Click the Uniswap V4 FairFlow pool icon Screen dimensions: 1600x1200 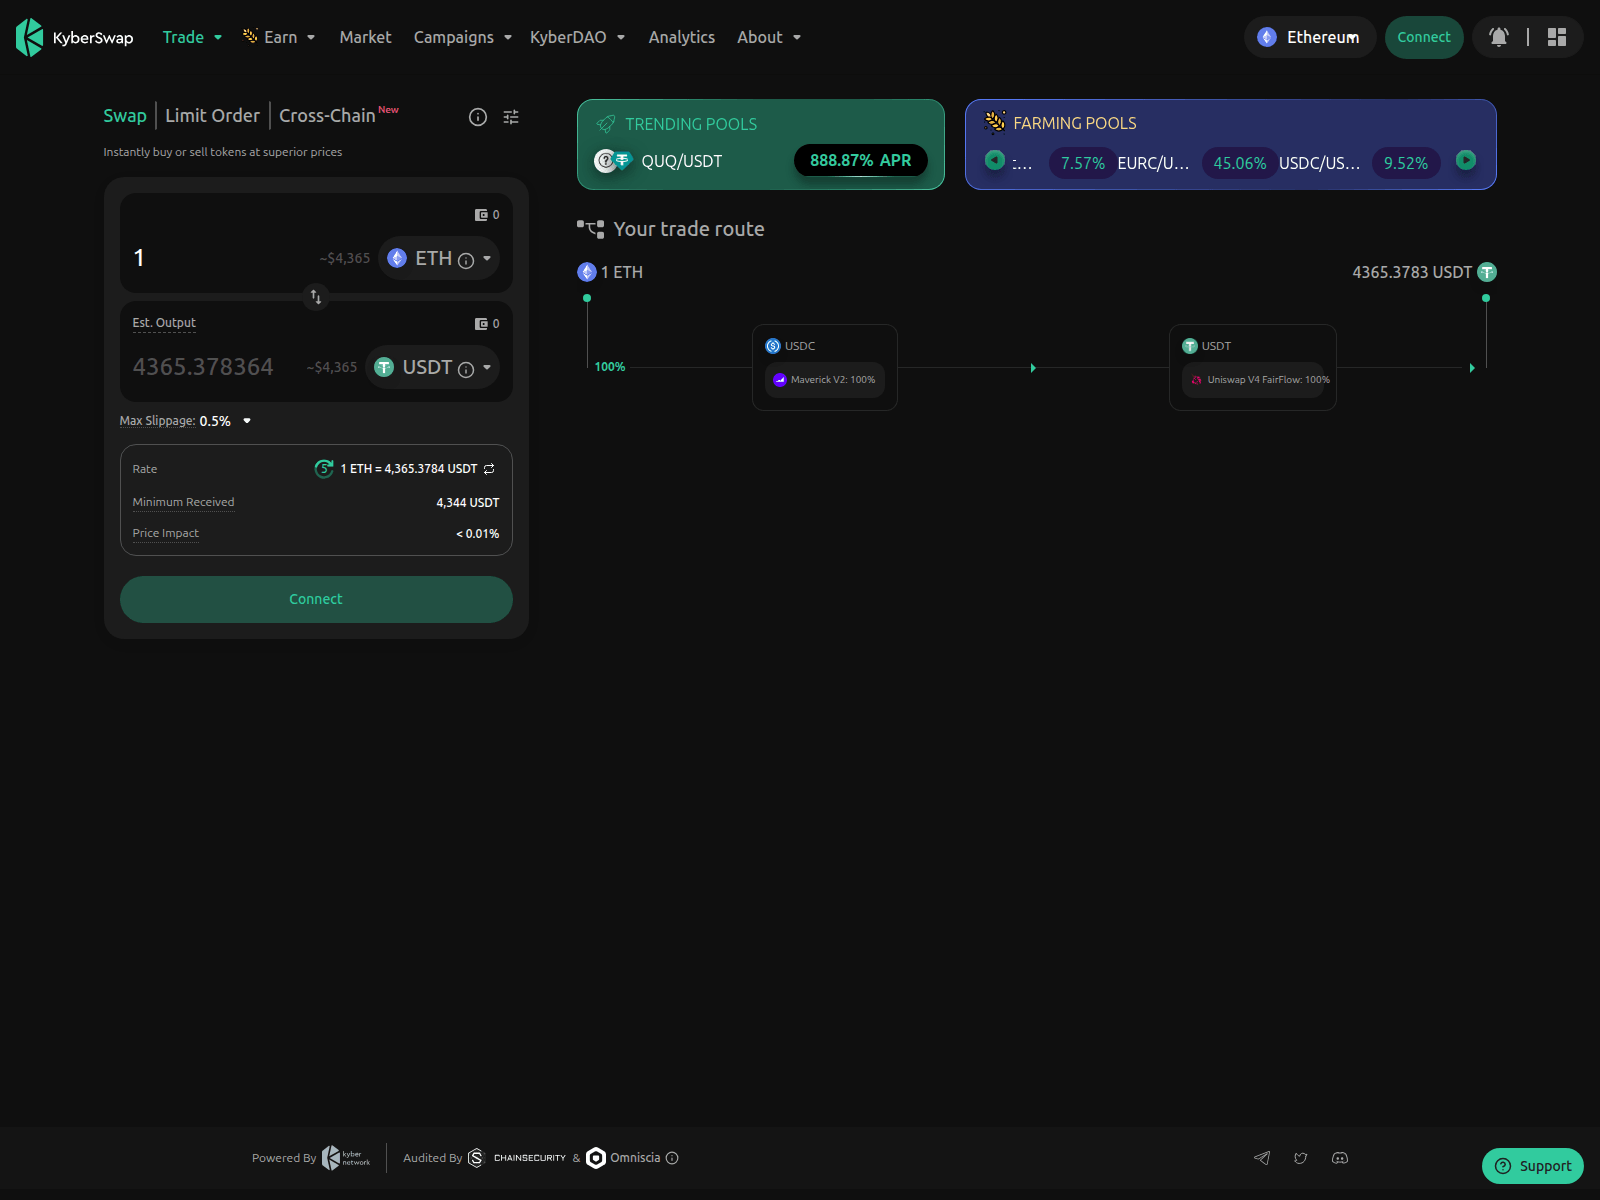pos(1196,380)
